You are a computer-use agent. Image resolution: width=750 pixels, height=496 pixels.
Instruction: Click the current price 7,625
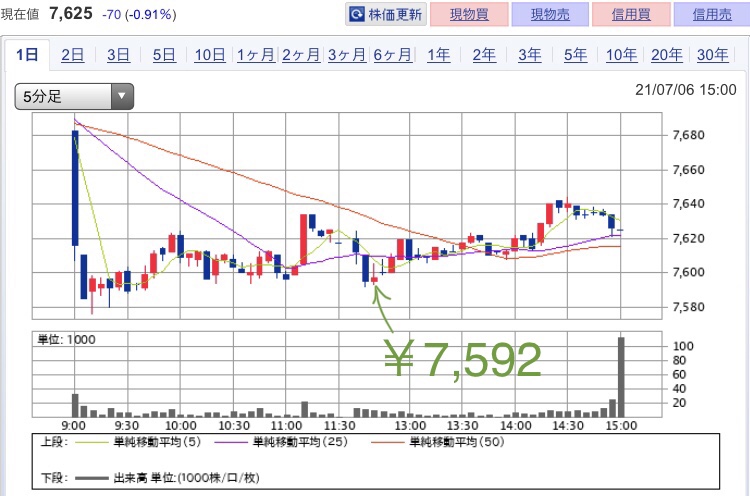coord(71,13)
